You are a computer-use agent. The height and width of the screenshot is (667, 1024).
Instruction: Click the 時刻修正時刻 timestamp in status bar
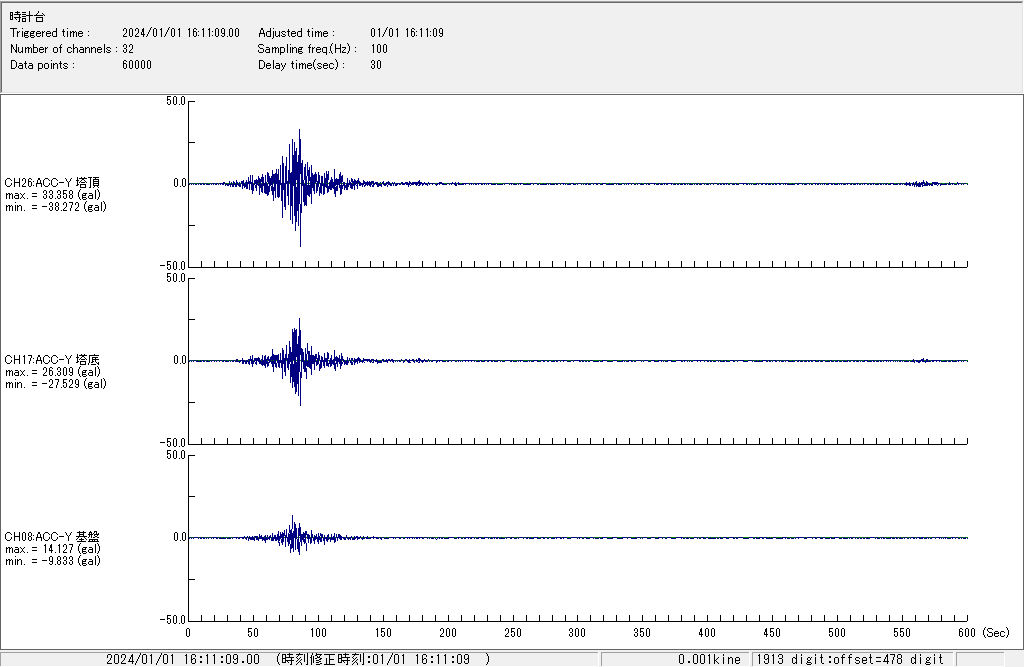click(x=386, y=659)
